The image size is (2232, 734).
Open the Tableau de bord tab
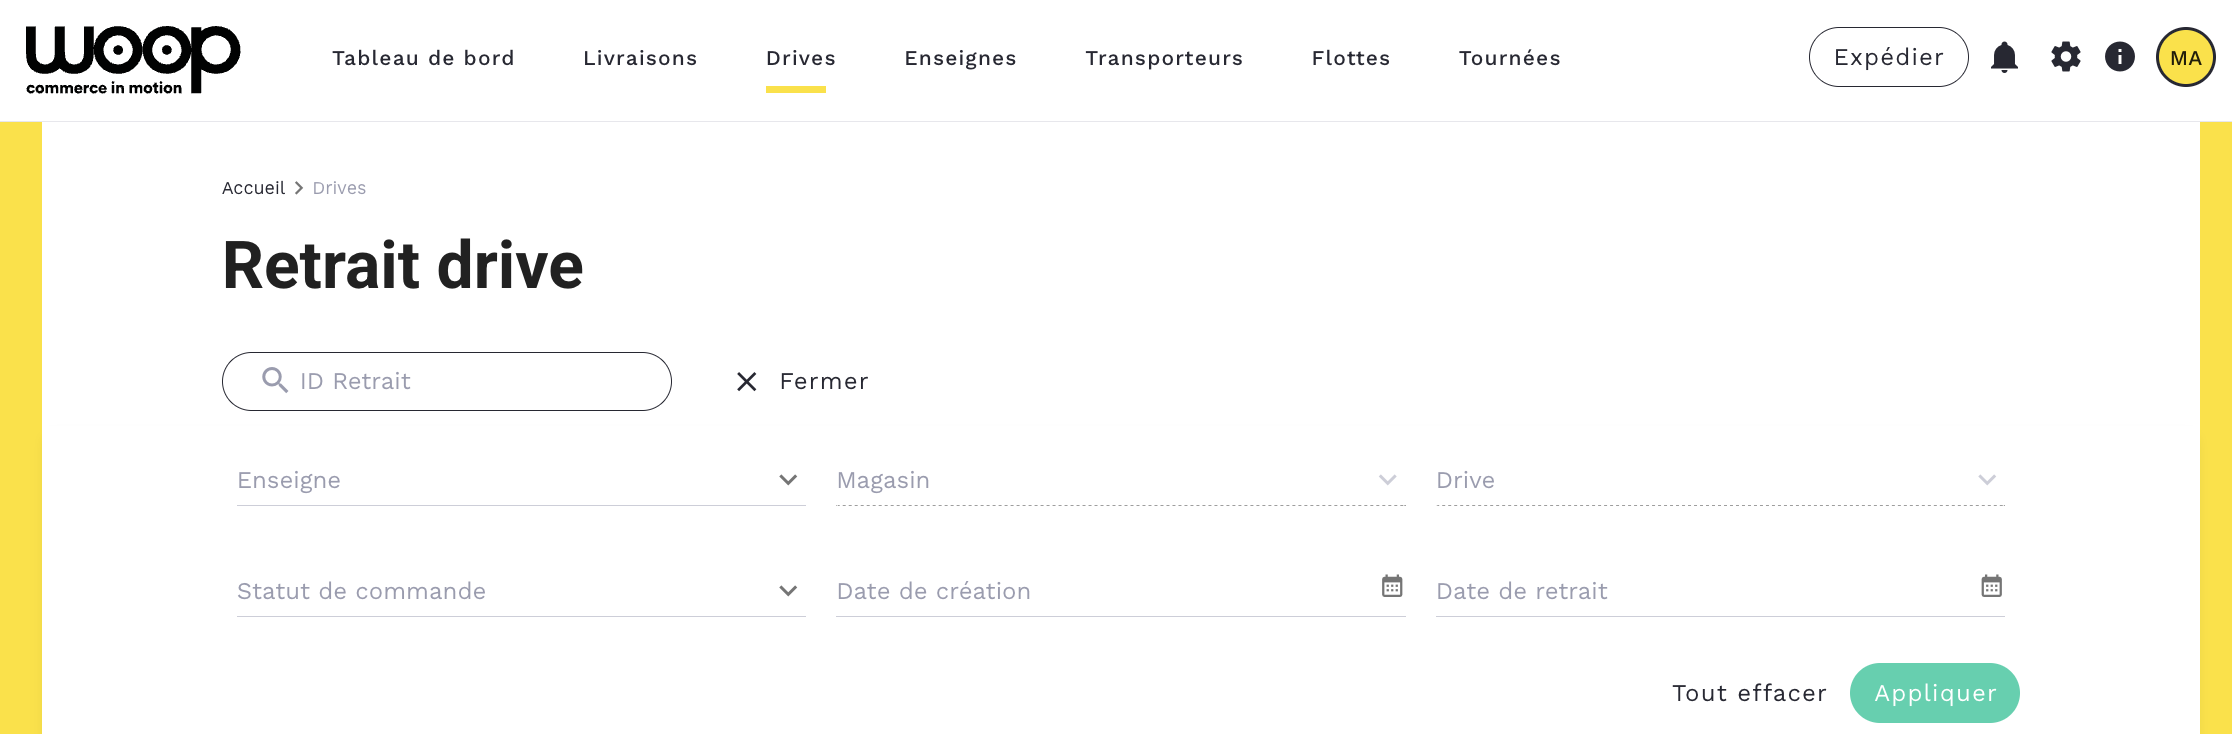423,58
